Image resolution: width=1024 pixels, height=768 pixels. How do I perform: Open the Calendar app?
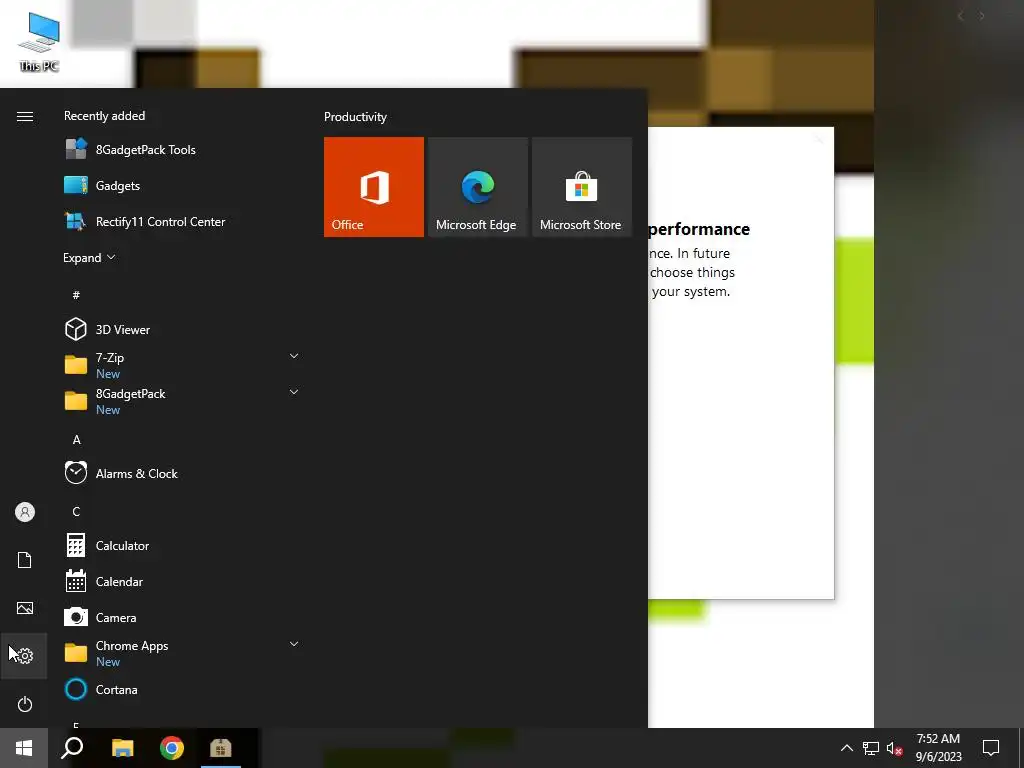click(x=181, y=581)
